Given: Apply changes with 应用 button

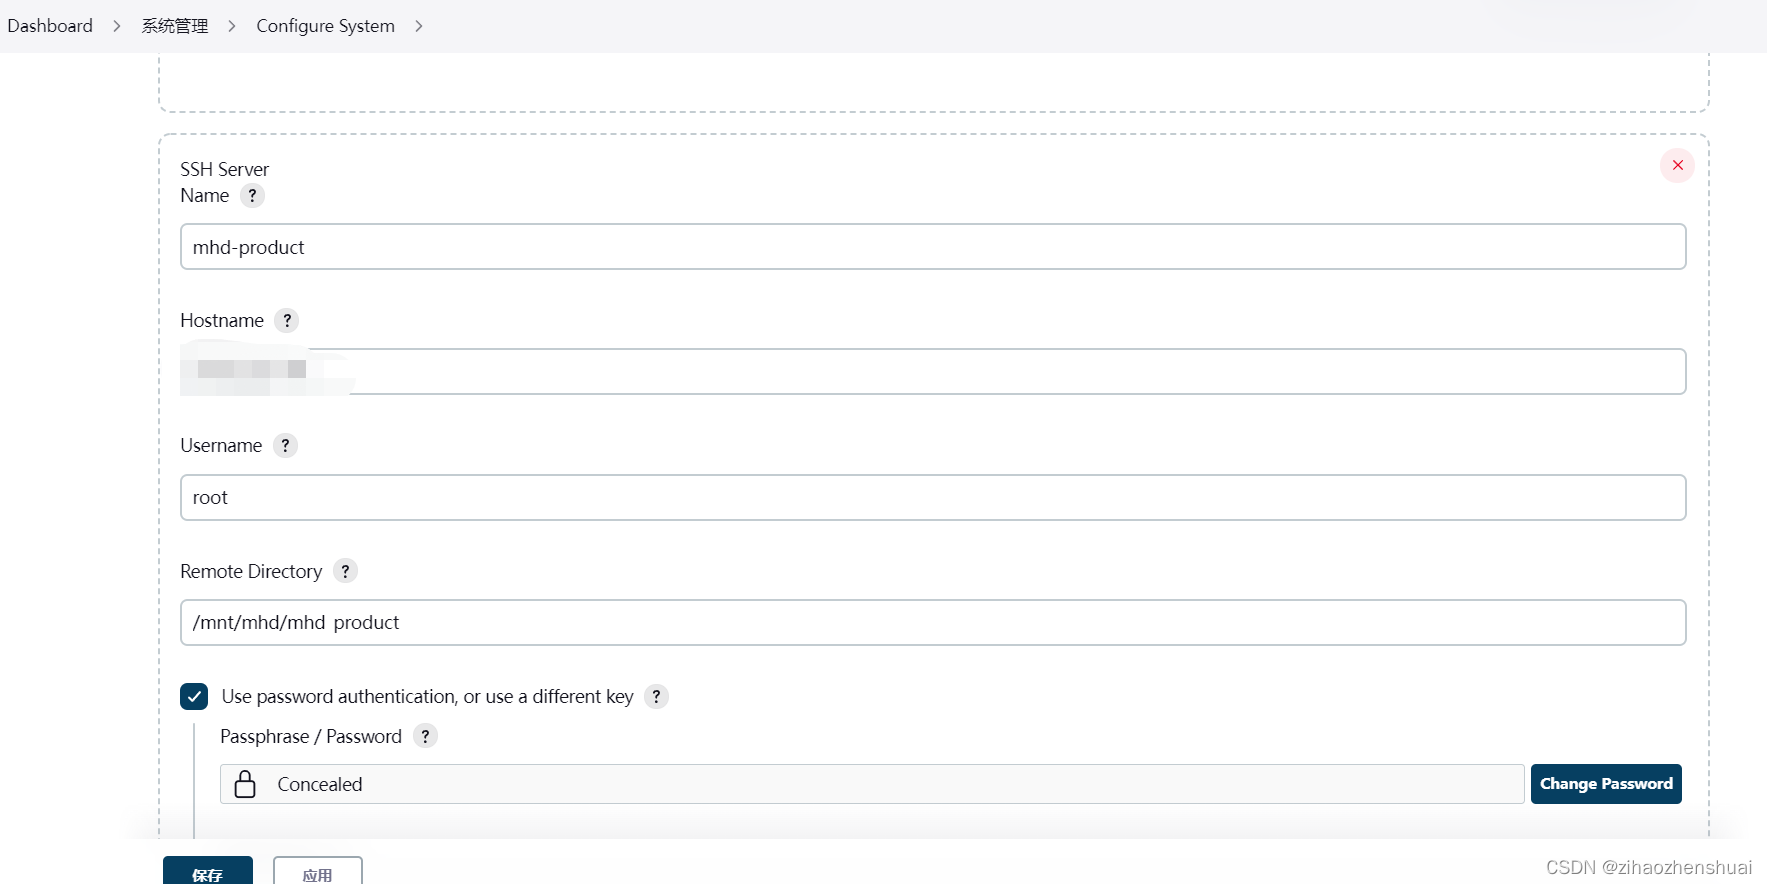Looking at the screenshot, I should pos(318,871).
